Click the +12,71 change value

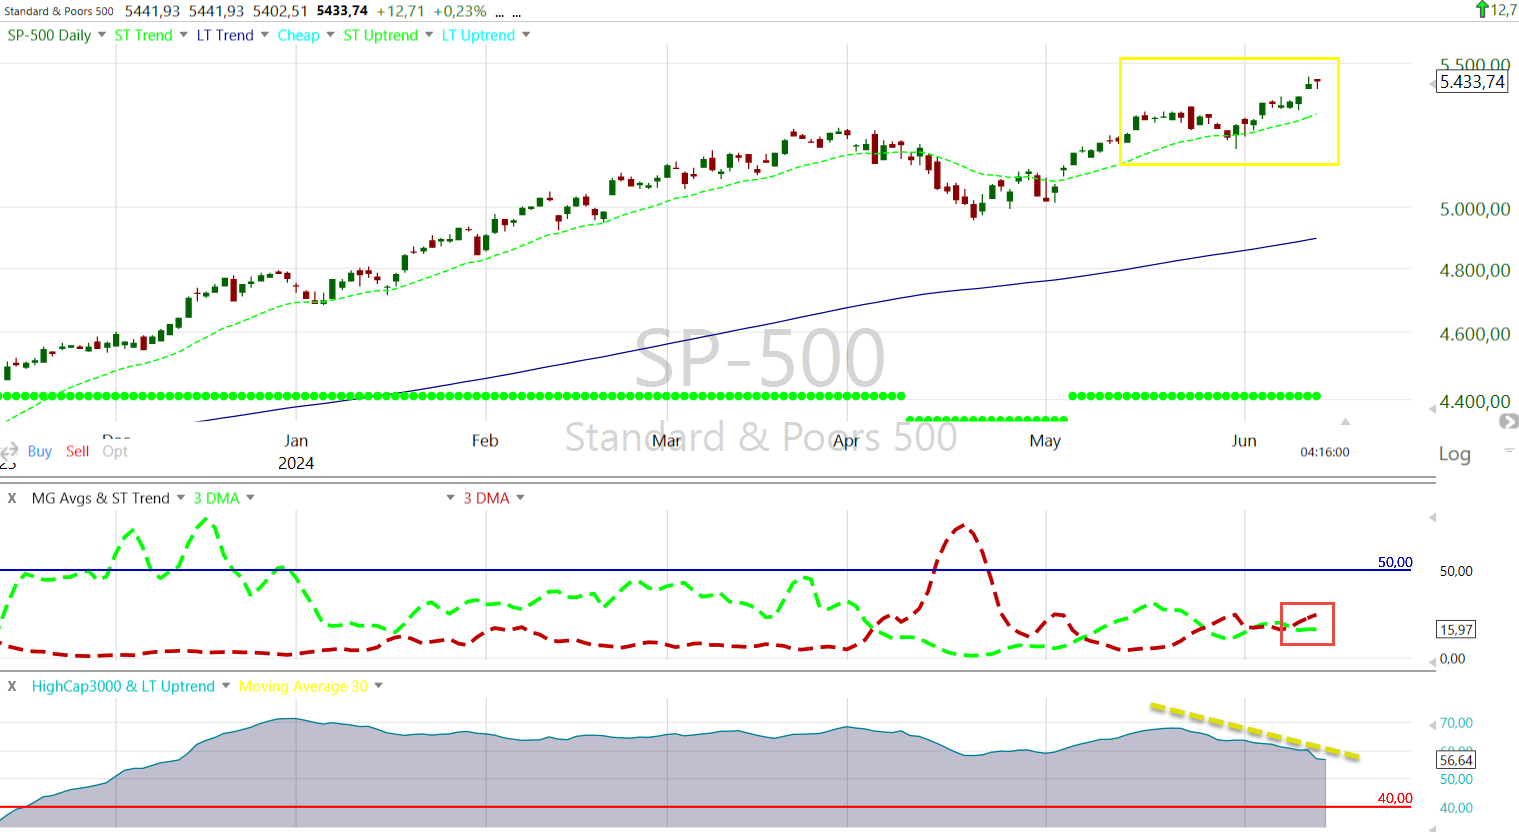click(400, 11)
